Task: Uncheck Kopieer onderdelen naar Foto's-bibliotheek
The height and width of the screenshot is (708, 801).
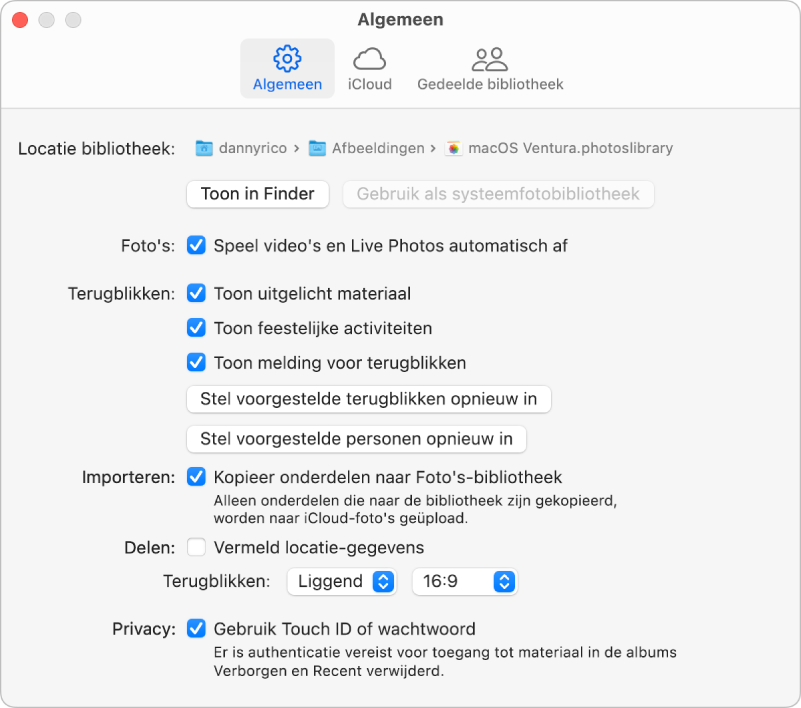Action: (196, 477)
